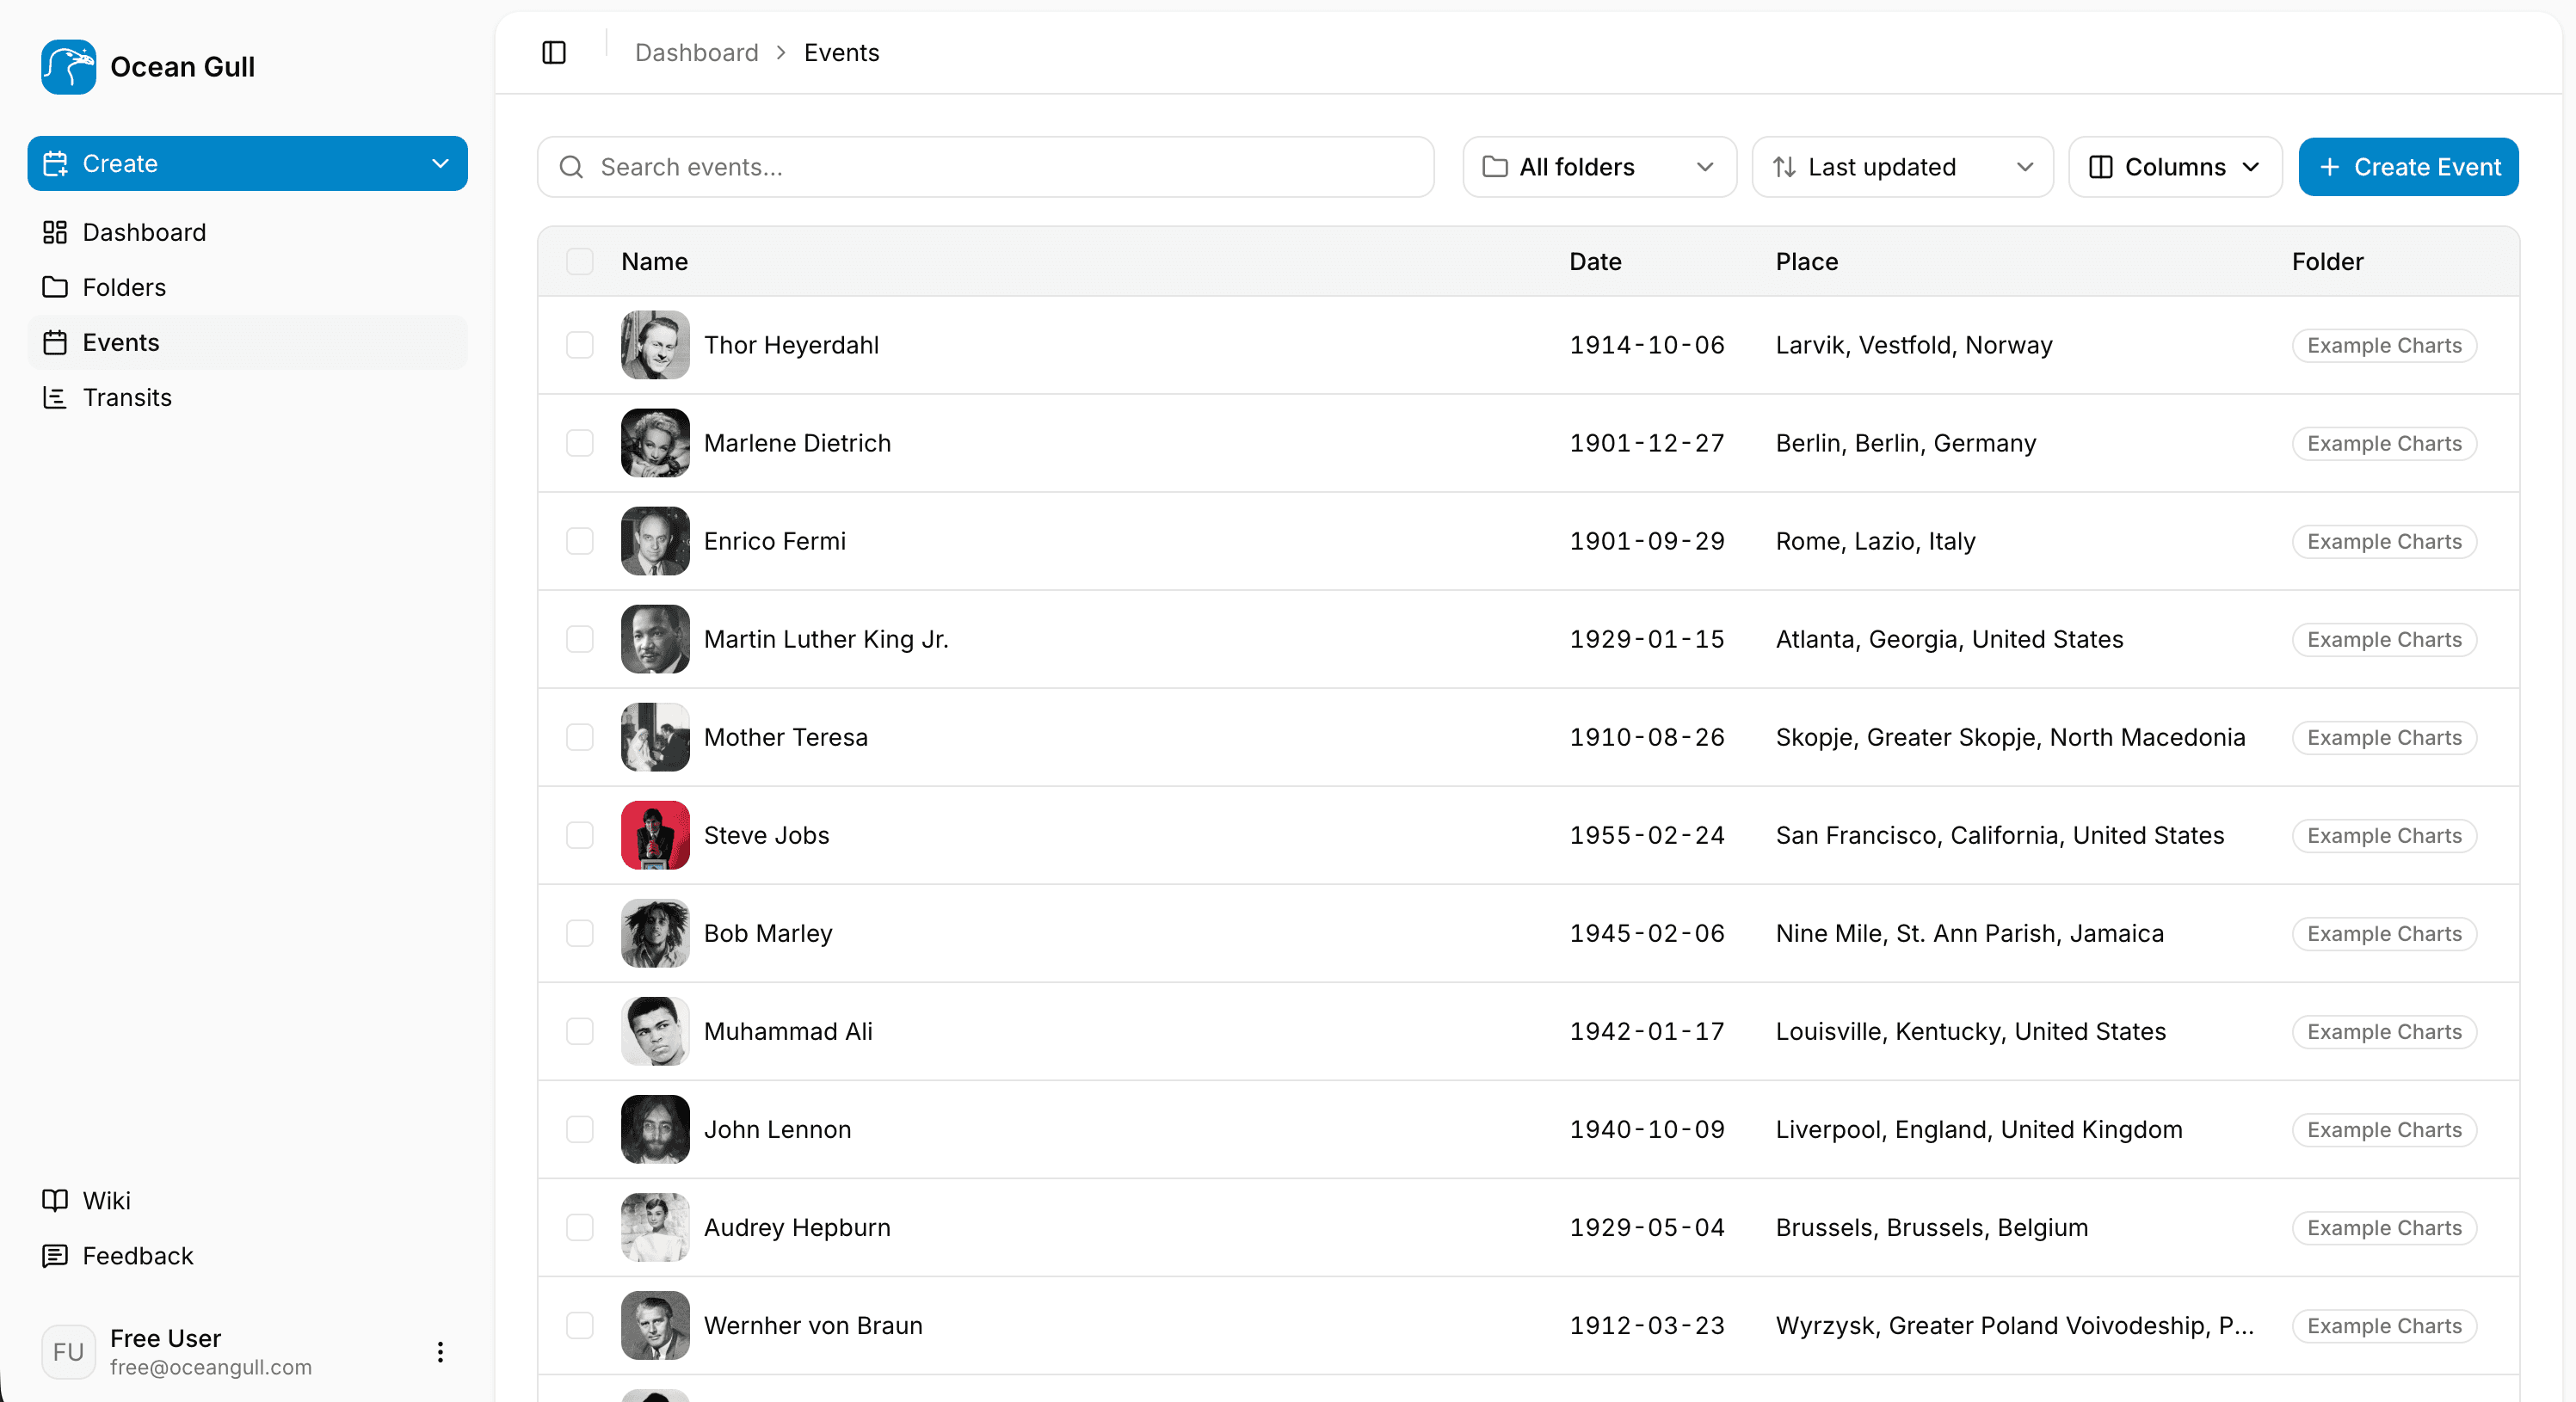This screenshot has width=2576, height=1402.
Task: Open the Martin Luther King Jr. event
Action: pos(826,639)
